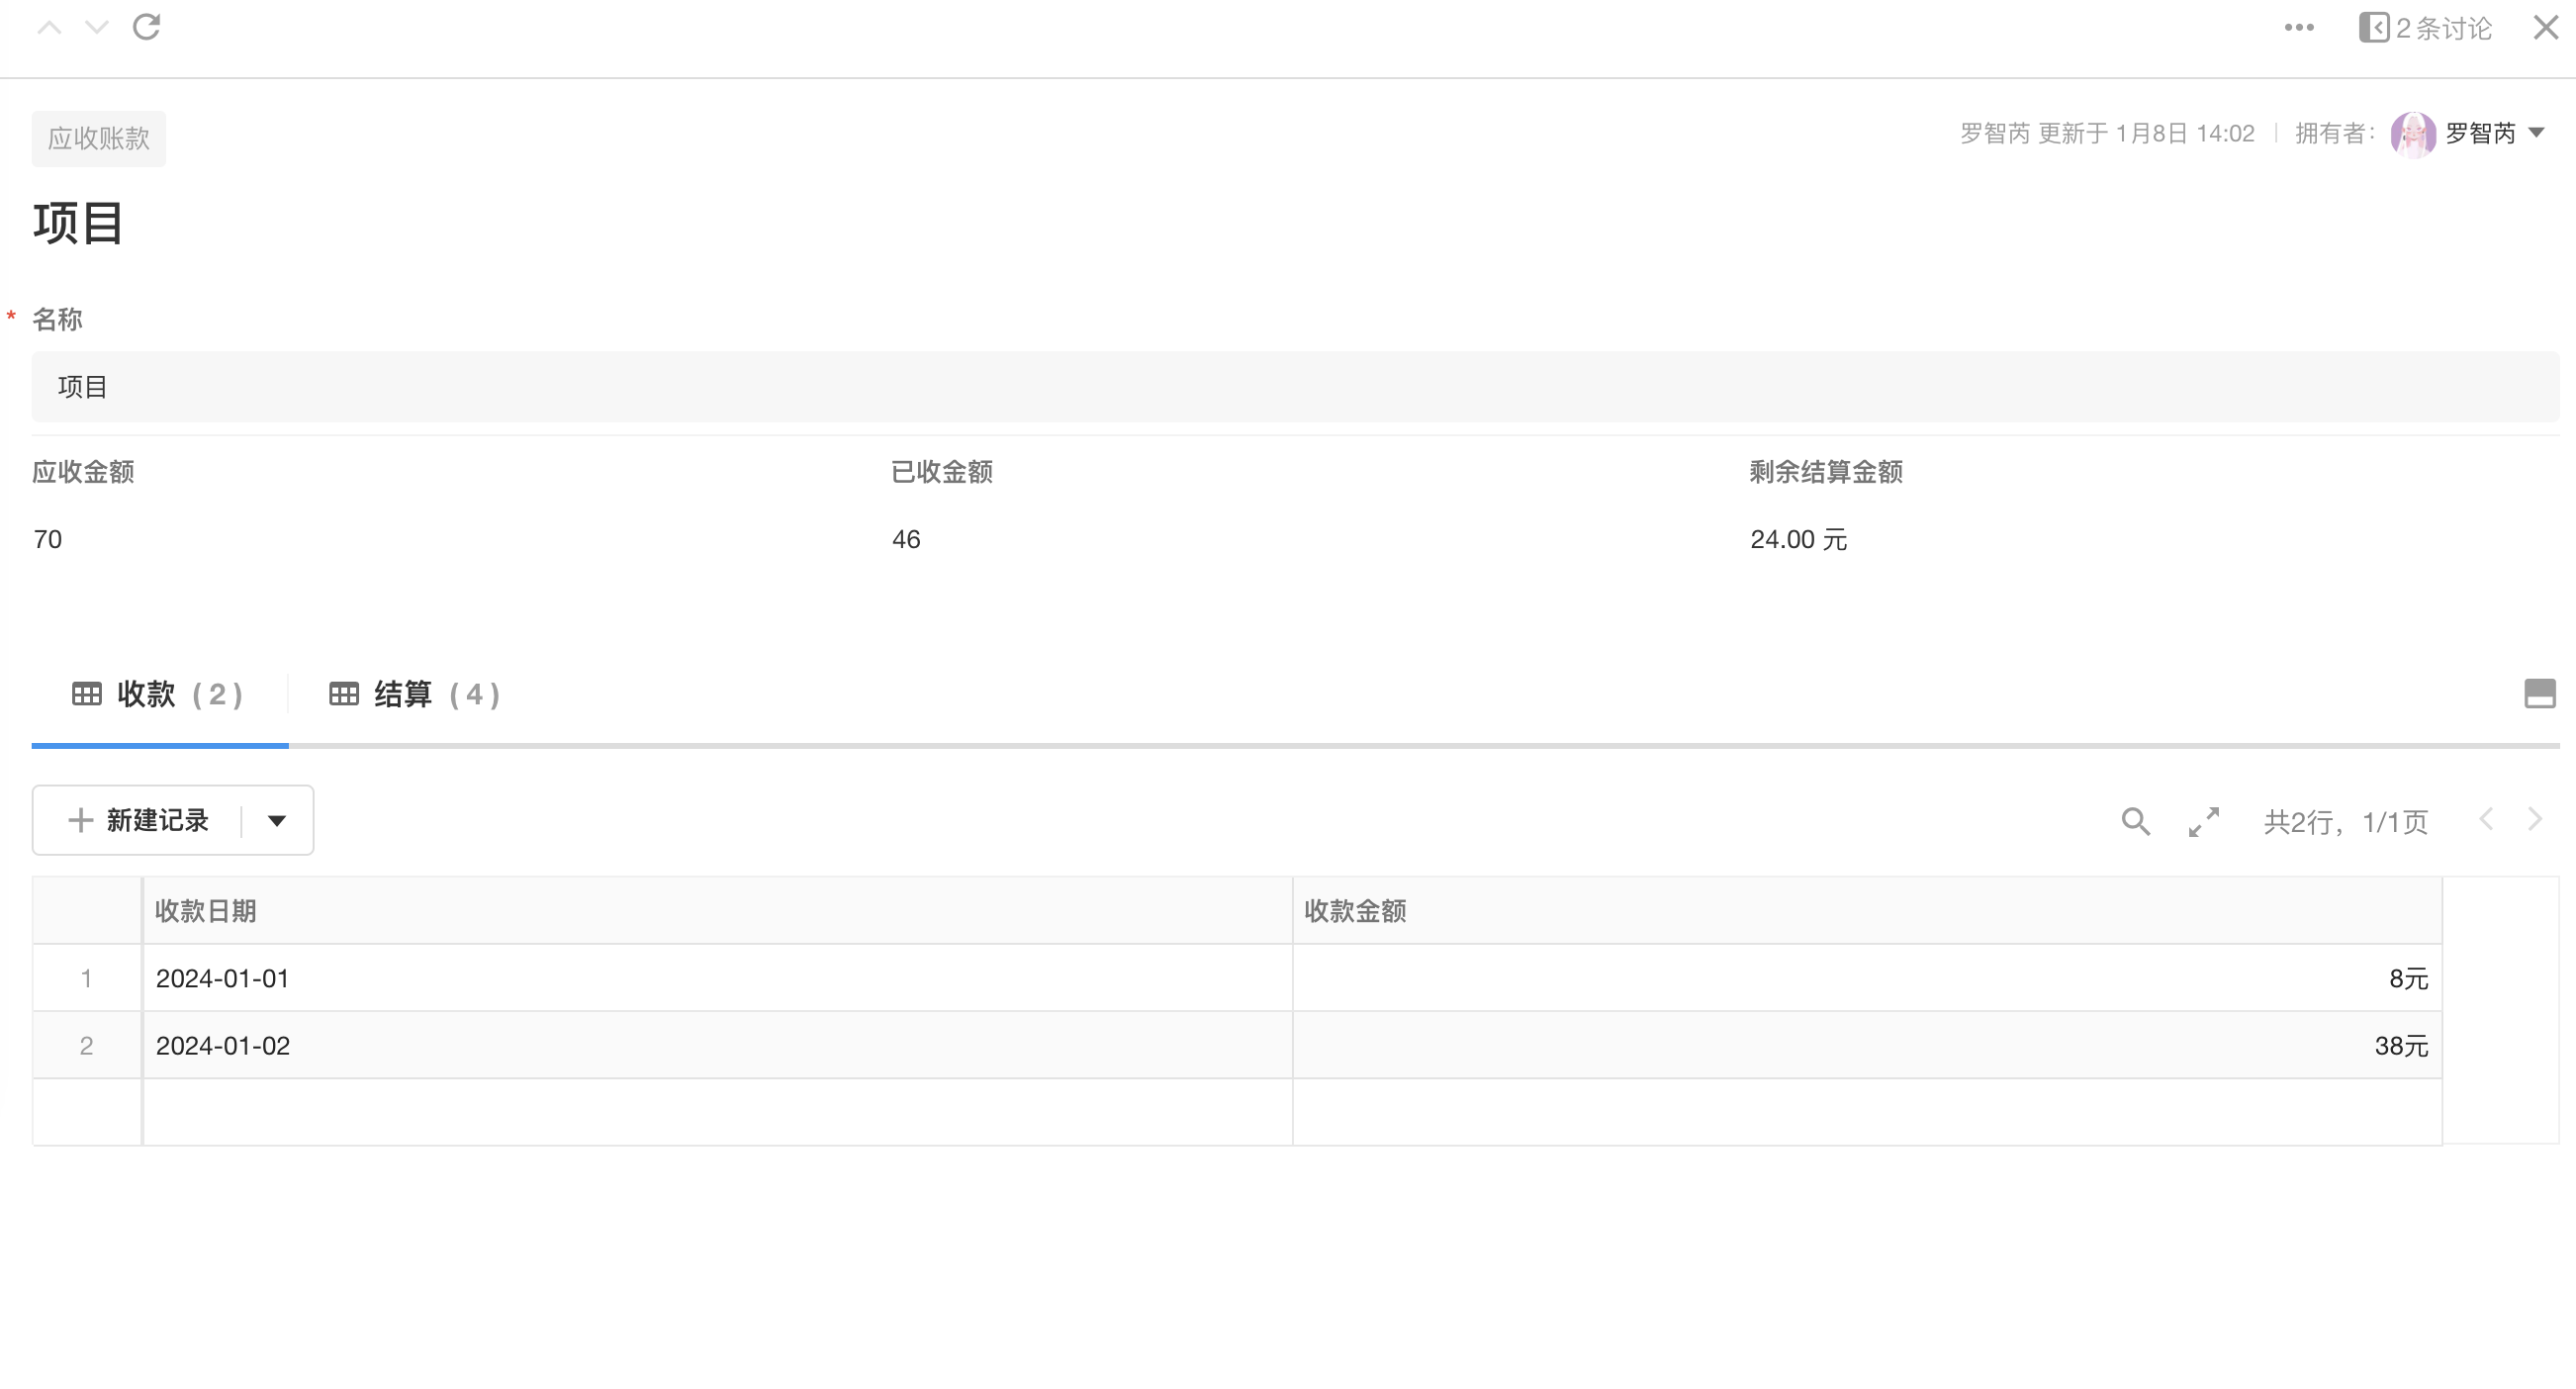Close the record detail window

coord(2546,28)
